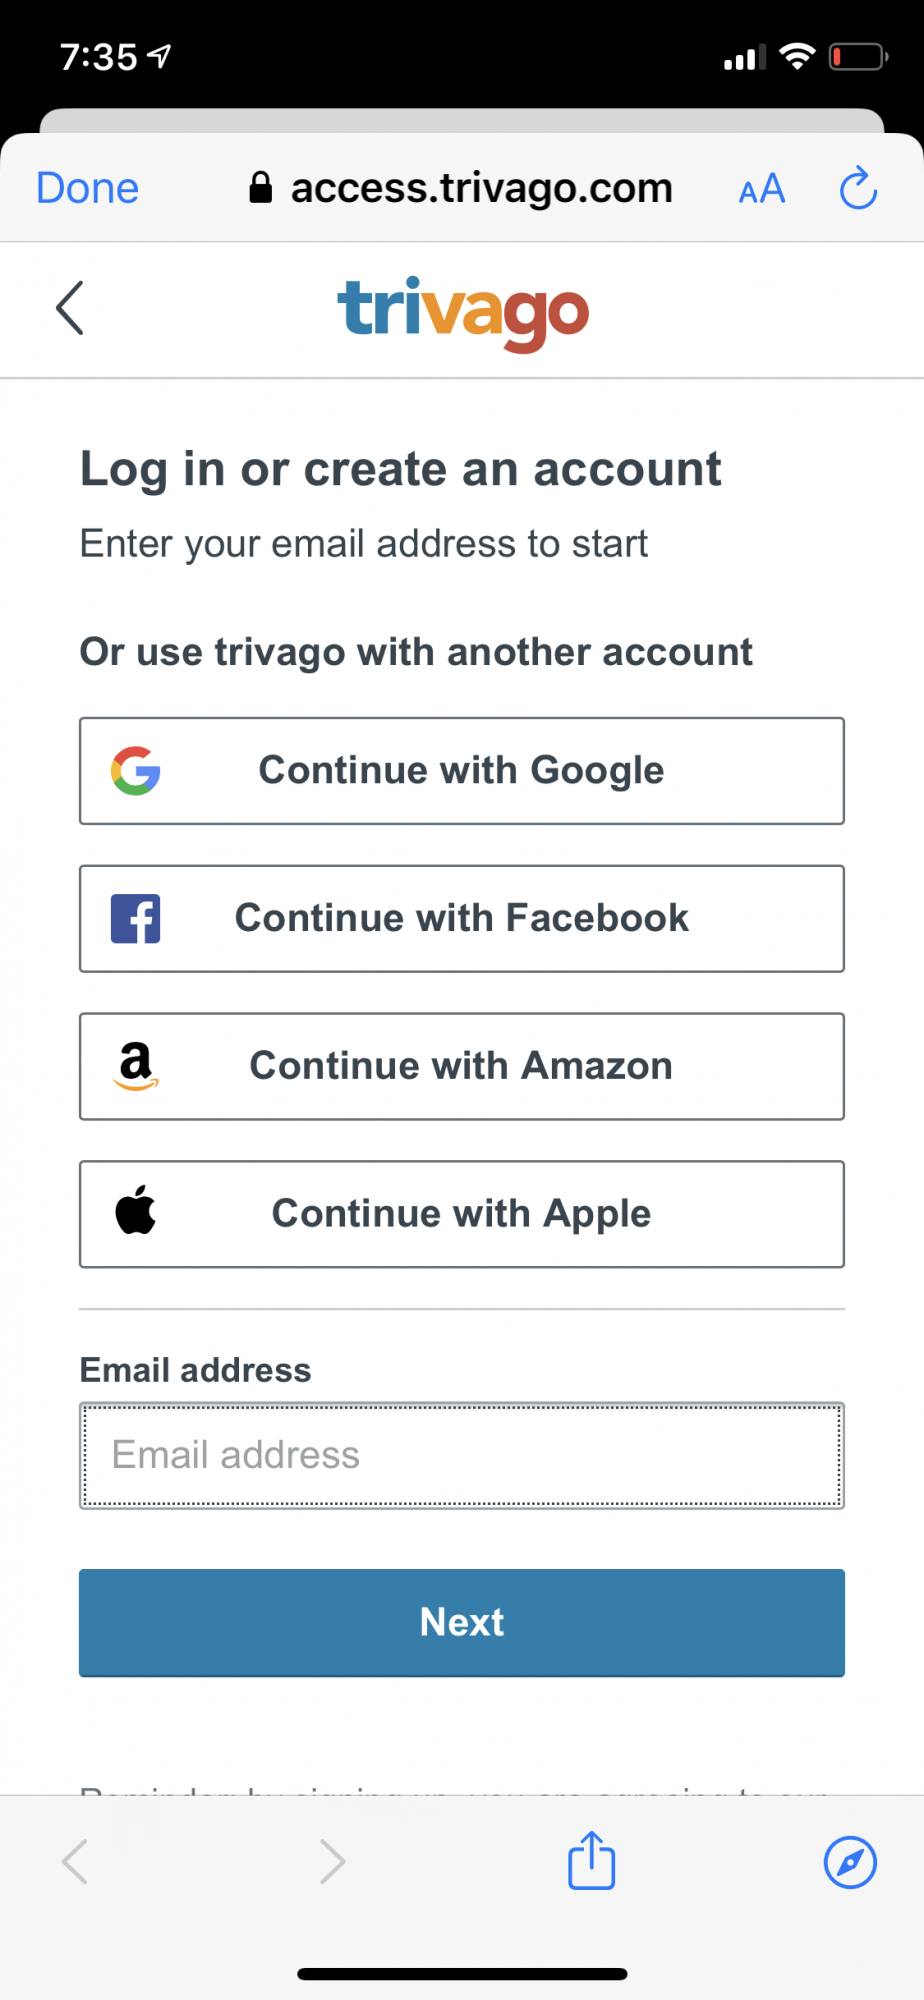This screenshot has height=2000, width=924.
Task: Go forward in browser history
Action: click(x=332, y=1861)
